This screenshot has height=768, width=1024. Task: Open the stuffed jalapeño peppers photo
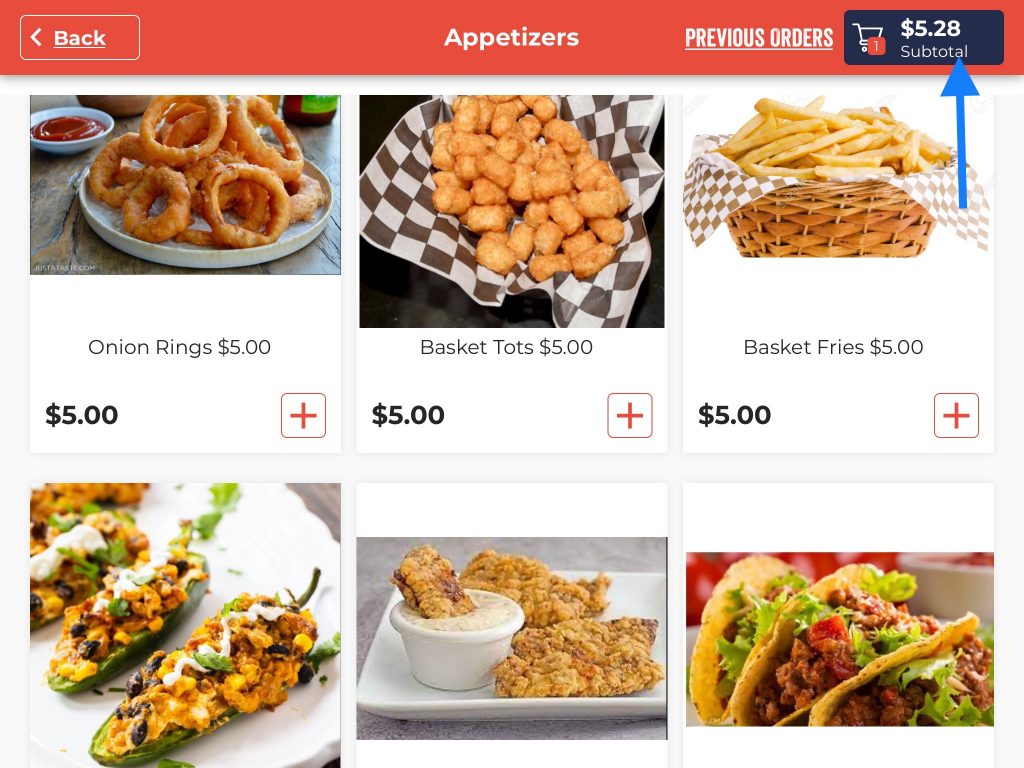tap(185, 626)
